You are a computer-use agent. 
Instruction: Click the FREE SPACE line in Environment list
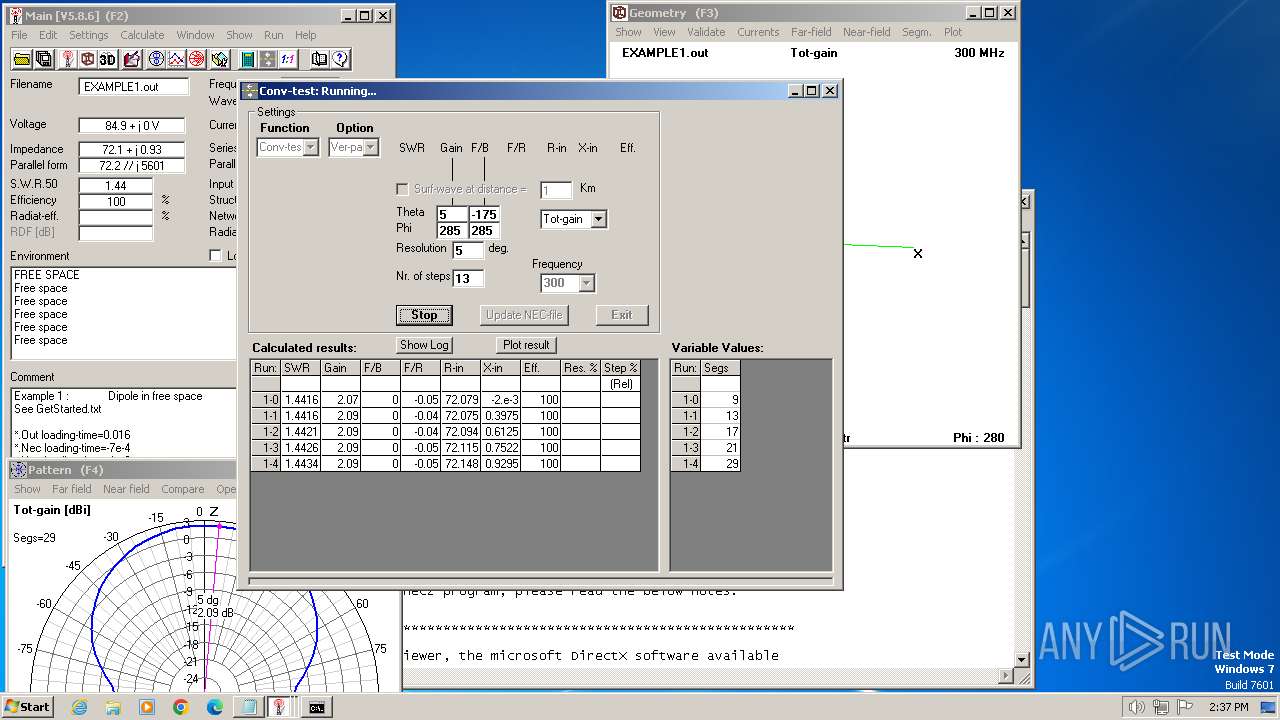[47, 275]
